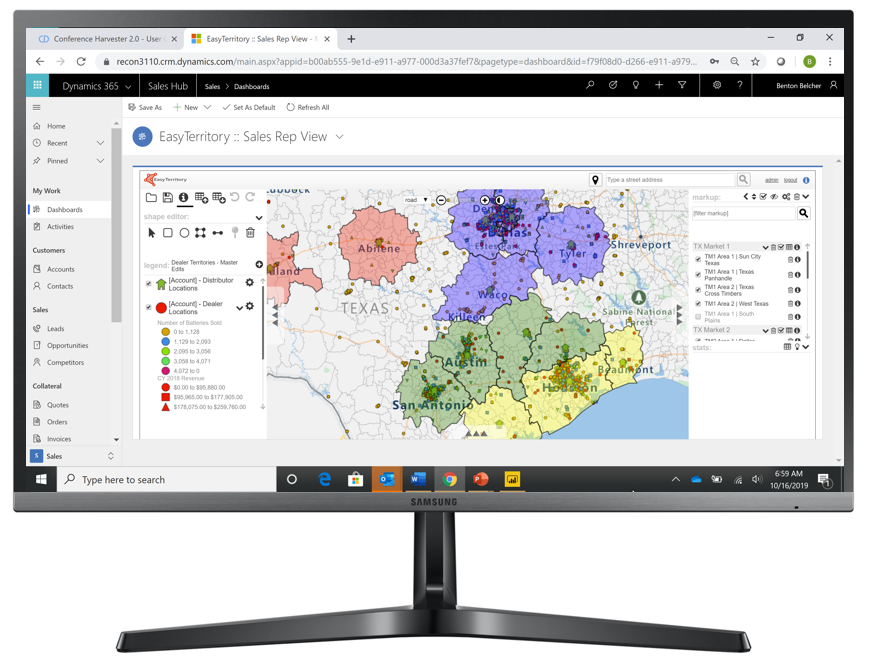Expand the stats section chevron
Screen dimensions: 874x668
tap(806, 347)
